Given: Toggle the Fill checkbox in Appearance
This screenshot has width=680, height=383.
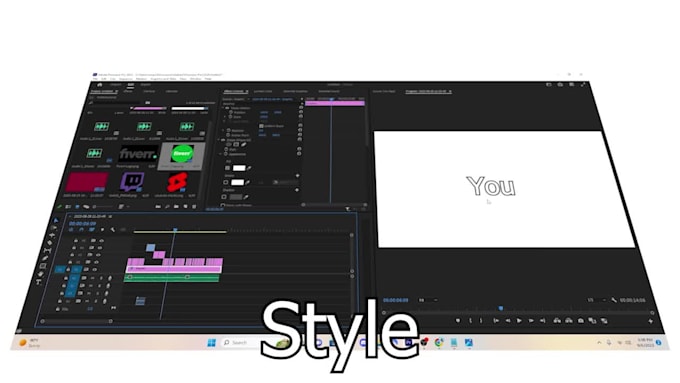Looking at the screenshot, I should pyautogui.click(x=227, y=168).
